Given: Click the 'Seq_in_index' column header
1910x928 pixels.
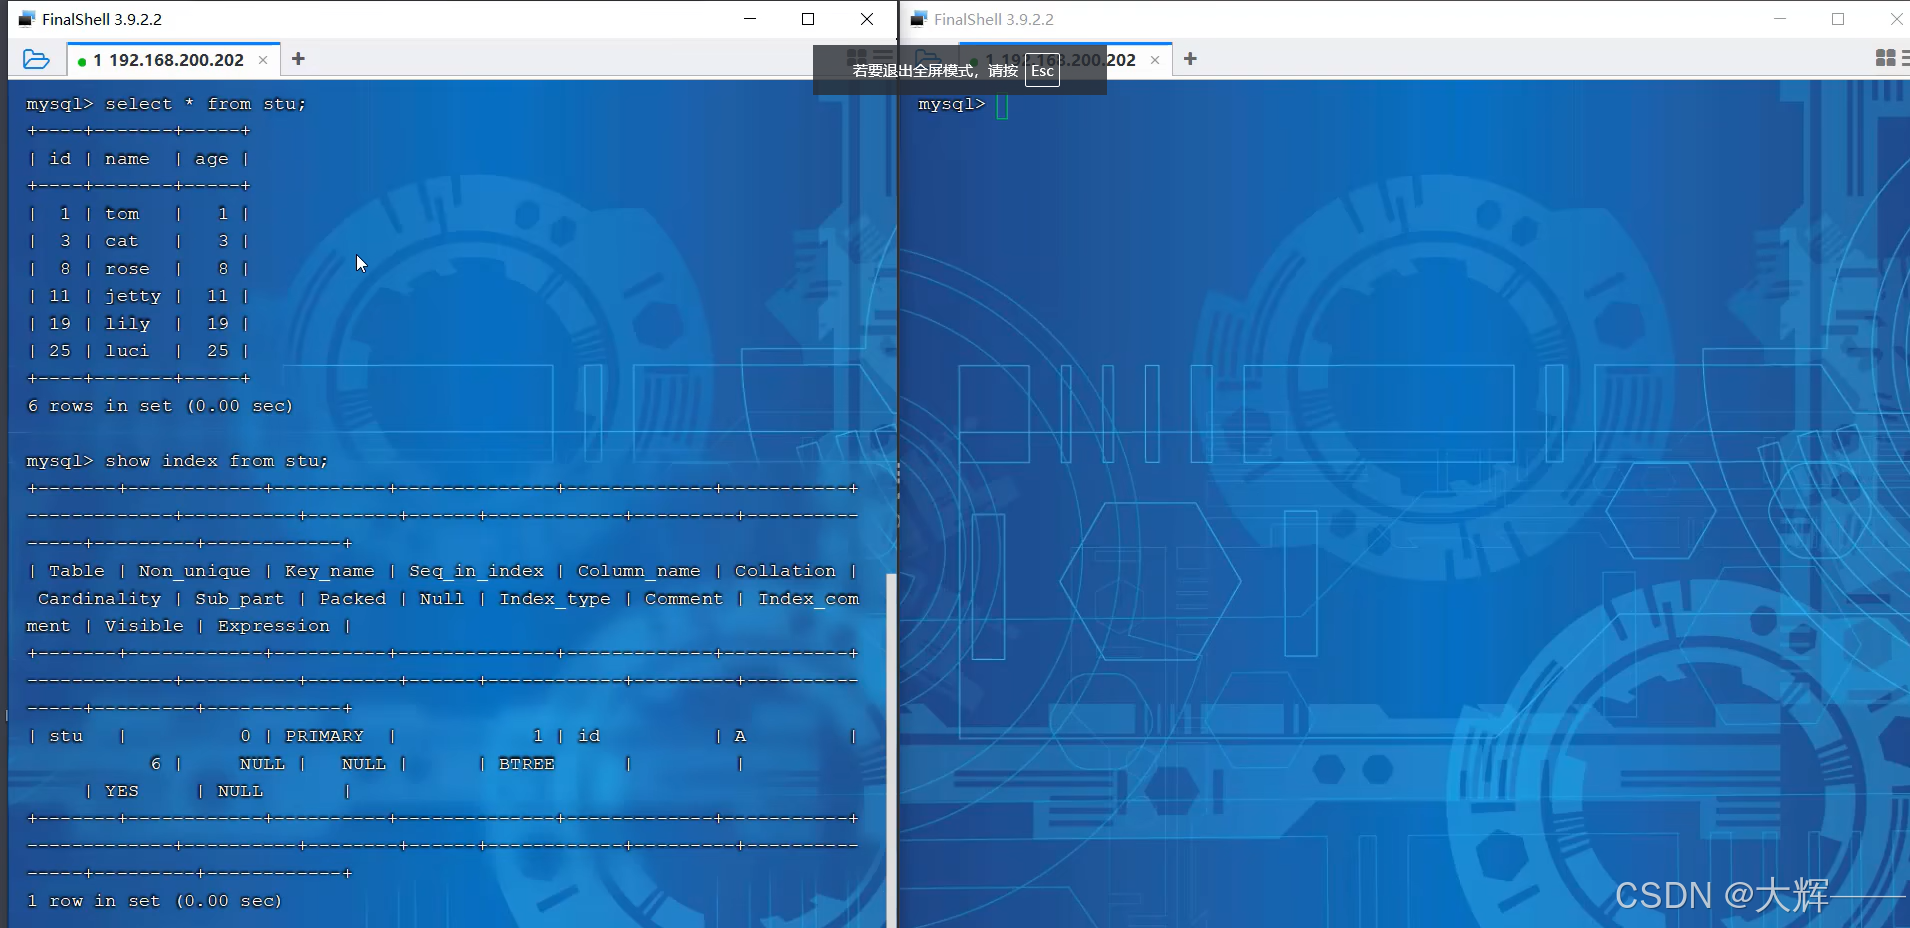Looking at the screenshot, I should (476, 571).
